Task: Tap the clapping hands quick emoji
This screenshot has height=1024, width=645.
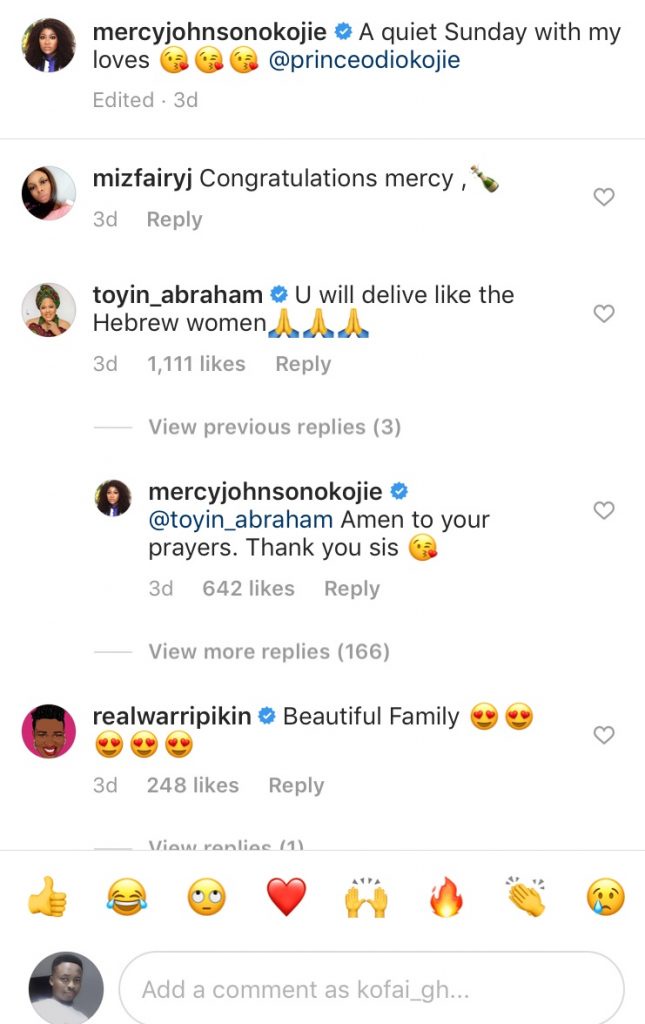Action: click(525, 896)
